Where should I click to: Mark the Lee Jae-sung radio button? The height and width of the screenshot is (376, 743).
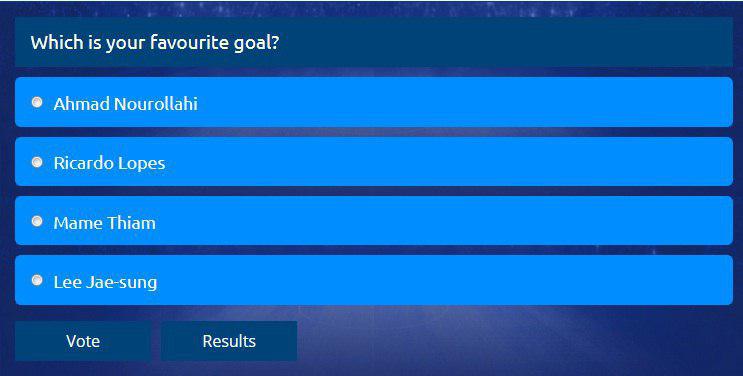tap(37, 280)
